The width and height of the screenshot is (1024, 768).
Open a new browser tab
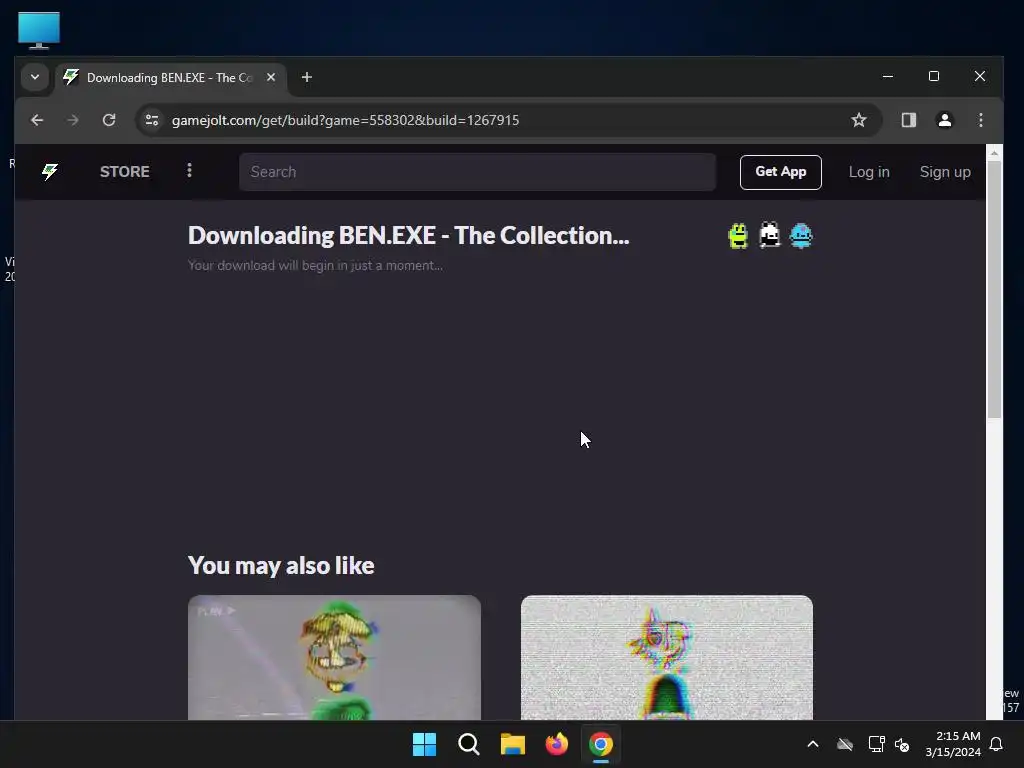pos(306,77)
